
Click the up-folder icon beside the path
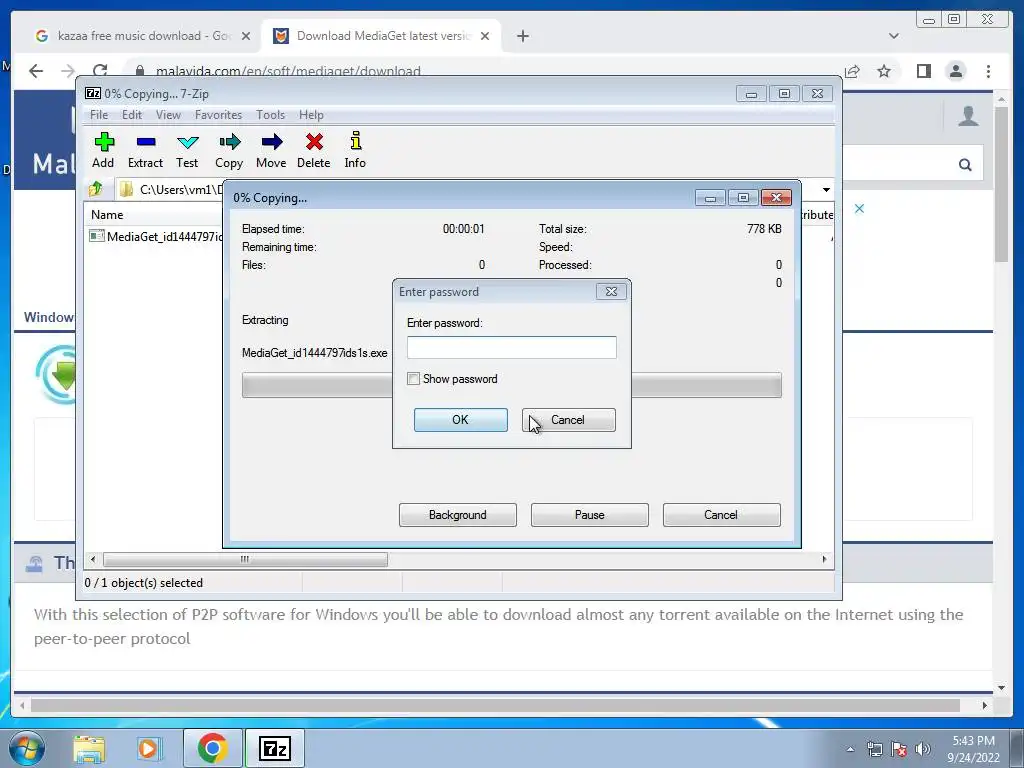pyautogui.click(x=96, y=189)
